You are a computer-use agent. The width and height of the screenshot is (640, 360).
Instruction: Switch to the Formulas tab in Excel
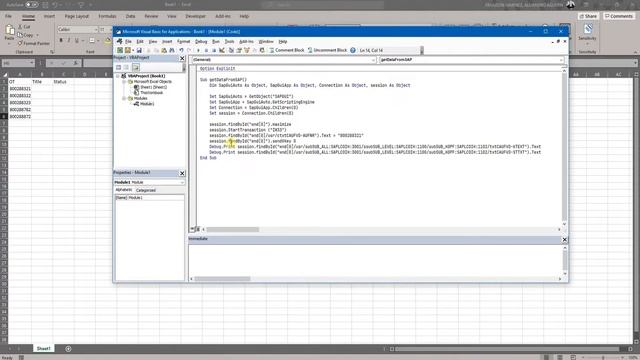107,16
